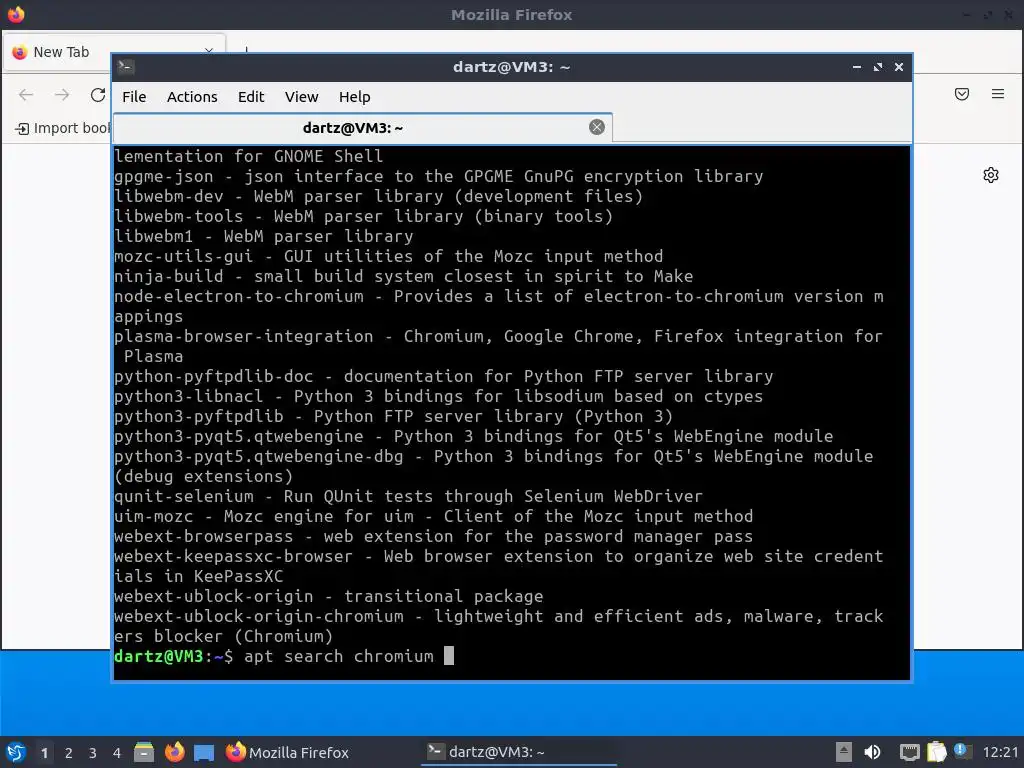This screenshot has width=1024, height=768.
Task: Open the Actions menu in the terminal
Action: 192,97
